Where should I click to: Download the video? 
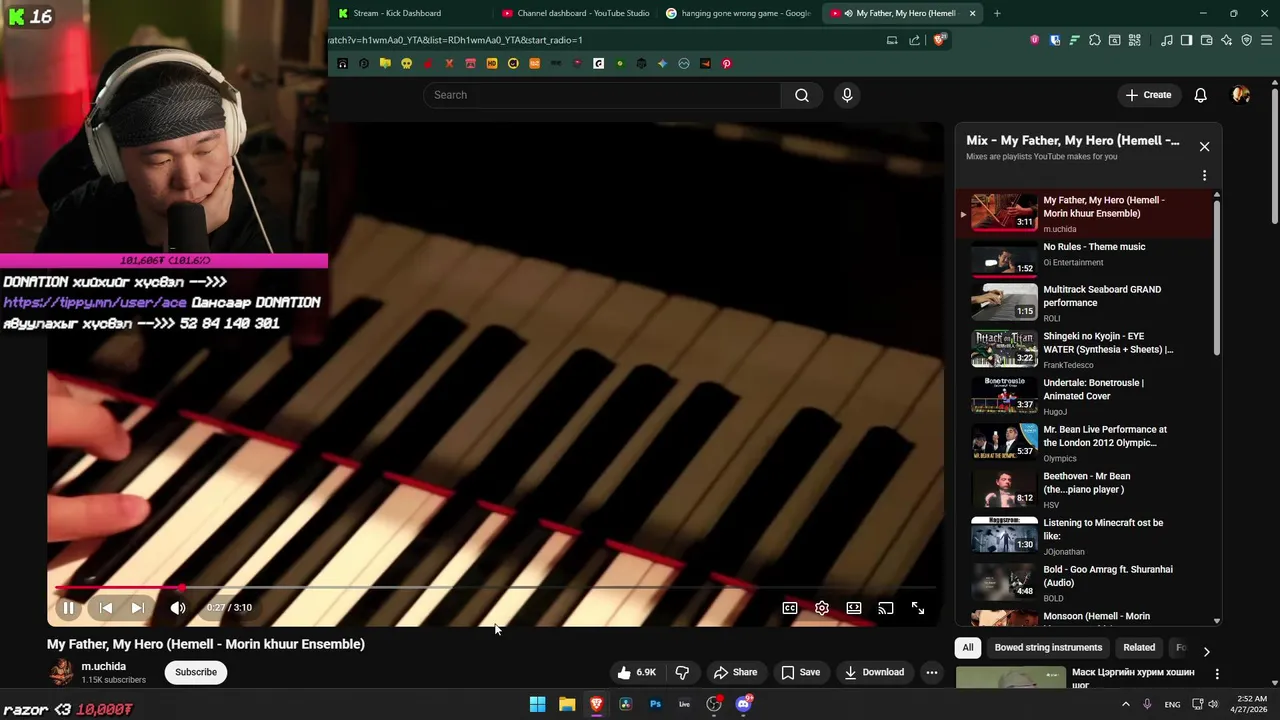click(874, 672)
